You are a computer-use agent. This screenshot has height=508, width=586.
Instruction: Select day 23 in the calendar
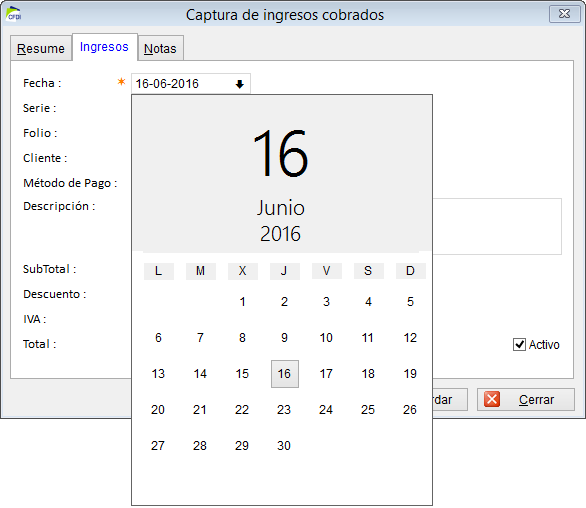284,409
